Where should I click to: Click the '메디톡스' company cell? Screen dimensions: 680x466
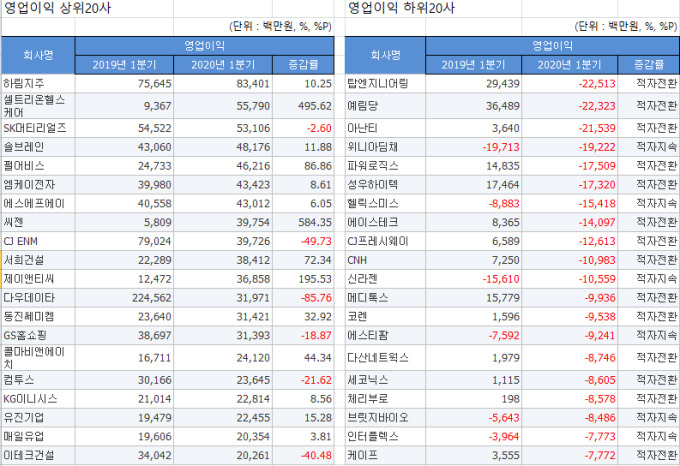[385, 298]
